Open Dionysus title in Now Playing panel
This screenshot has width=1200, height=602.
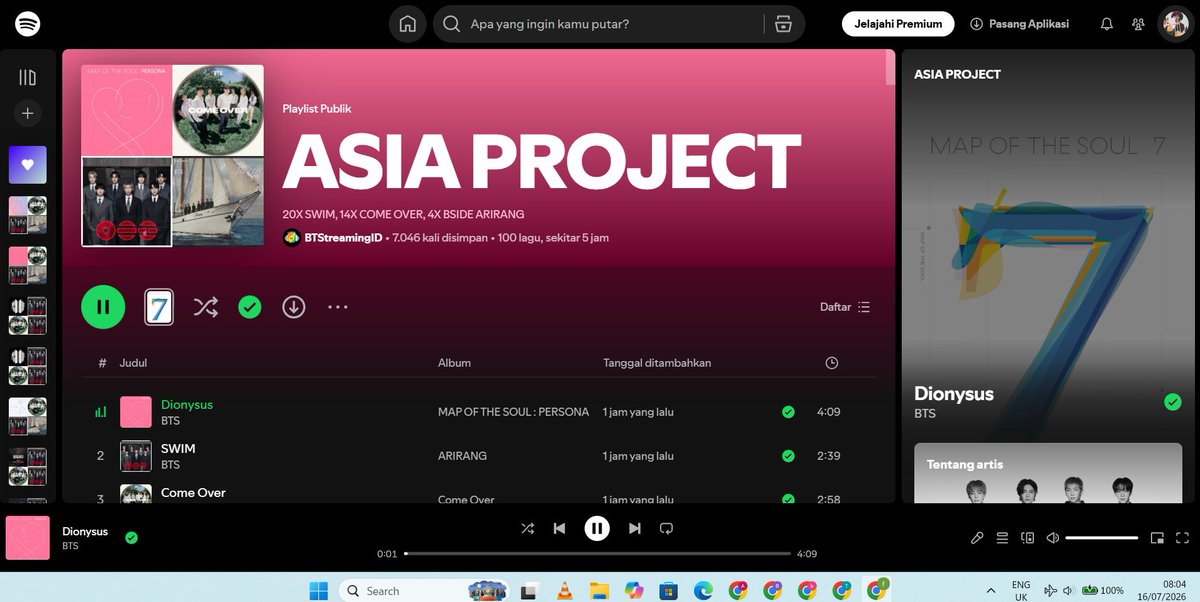click(x=954, y=394)
